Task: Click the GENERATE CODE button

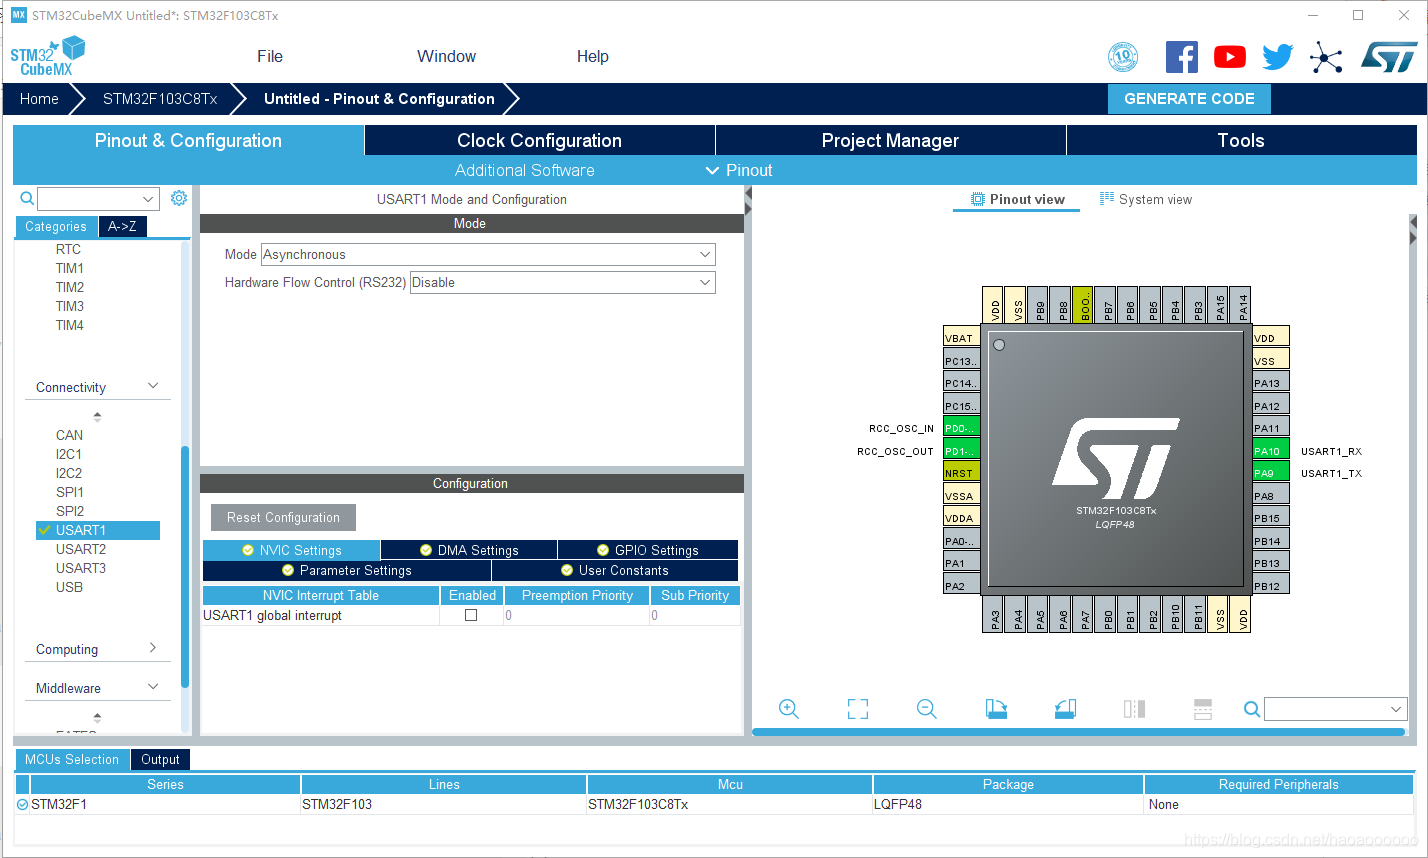Action: tap(1189, 99)
